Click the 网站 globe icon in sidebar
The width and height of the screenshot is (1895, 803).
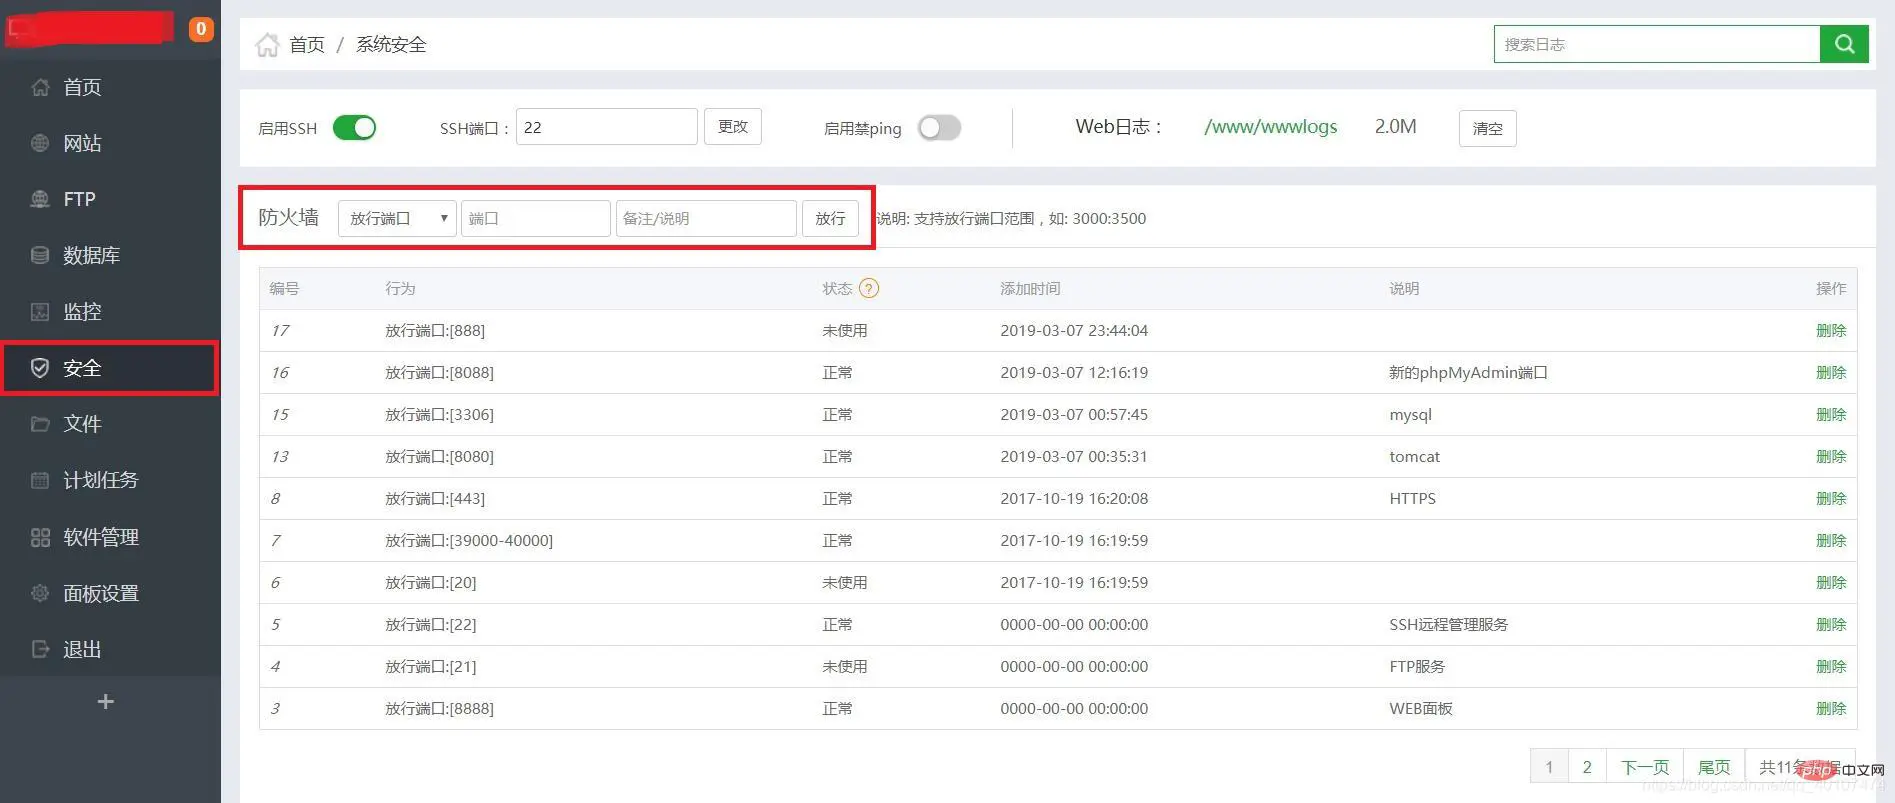40,143
